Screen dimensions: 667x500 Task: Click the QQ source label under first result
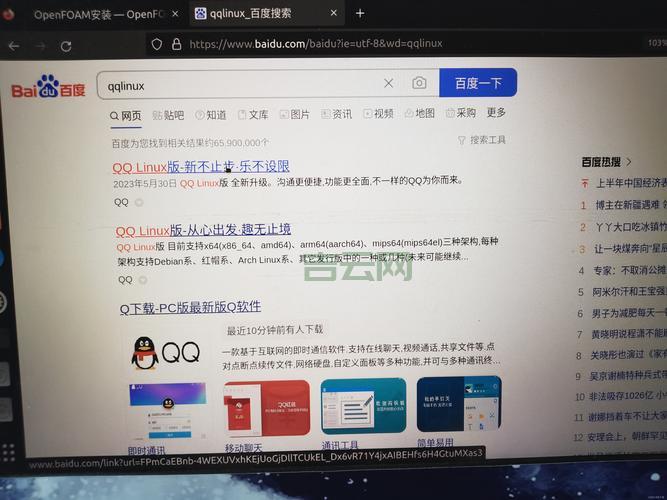pyautogui.click(x=121, y=203)
